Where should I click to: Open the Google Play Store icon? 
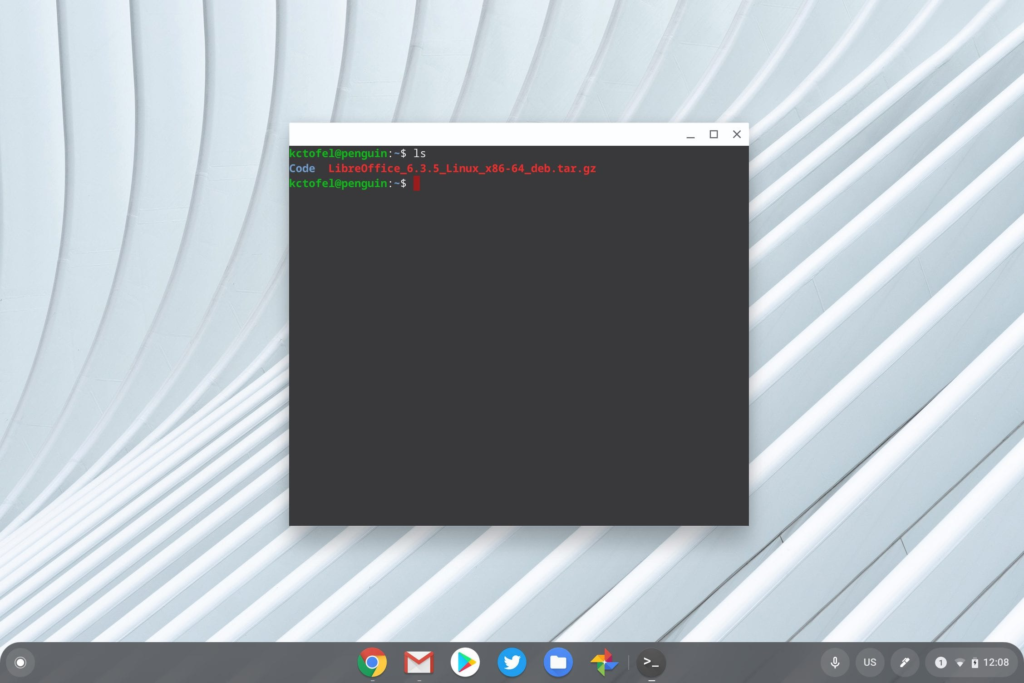[465, 662]
